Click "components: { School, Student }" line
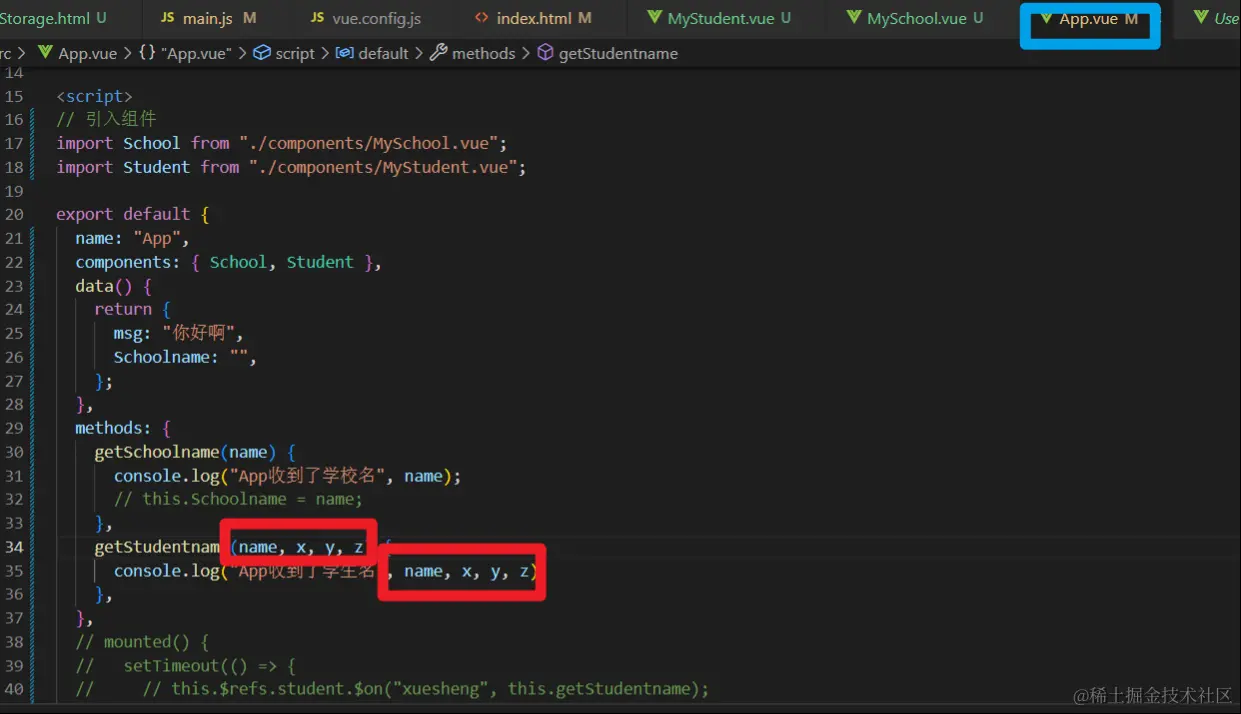Viewport: 1241px width, 714px height. 228,262
